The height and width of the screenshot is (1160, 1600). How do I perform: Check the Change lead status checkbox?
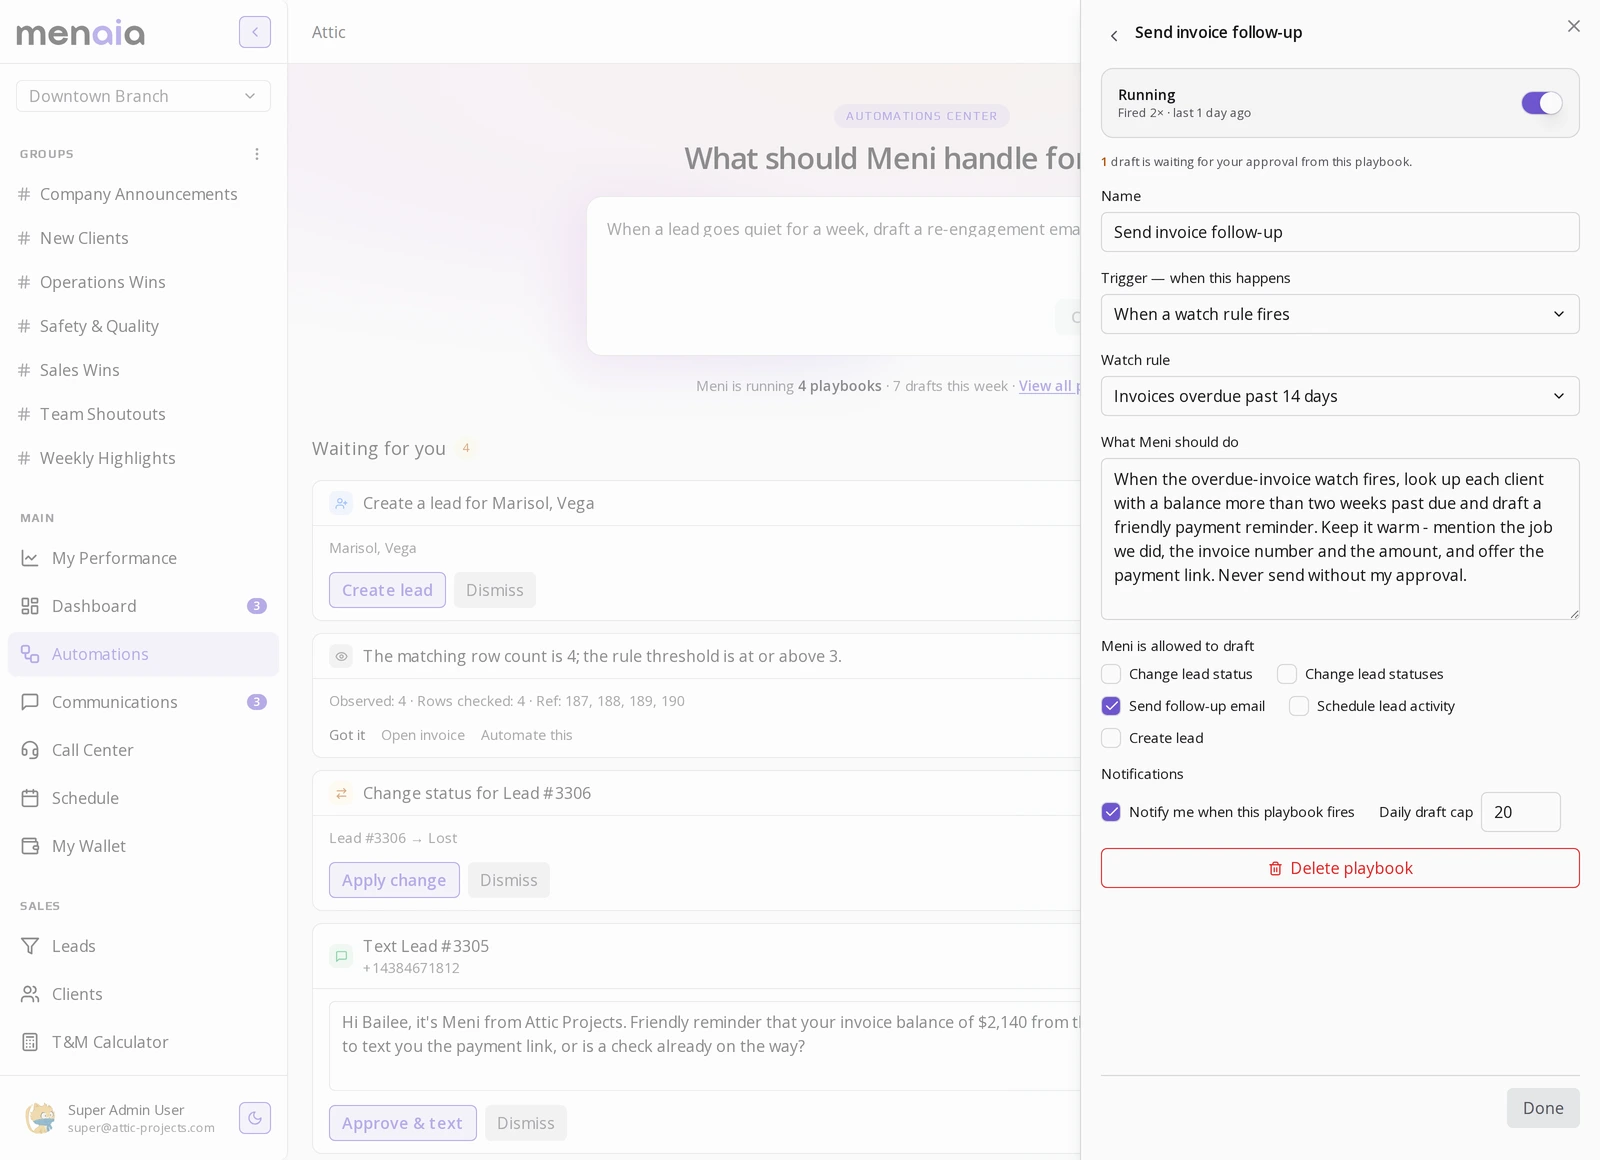1111,674
